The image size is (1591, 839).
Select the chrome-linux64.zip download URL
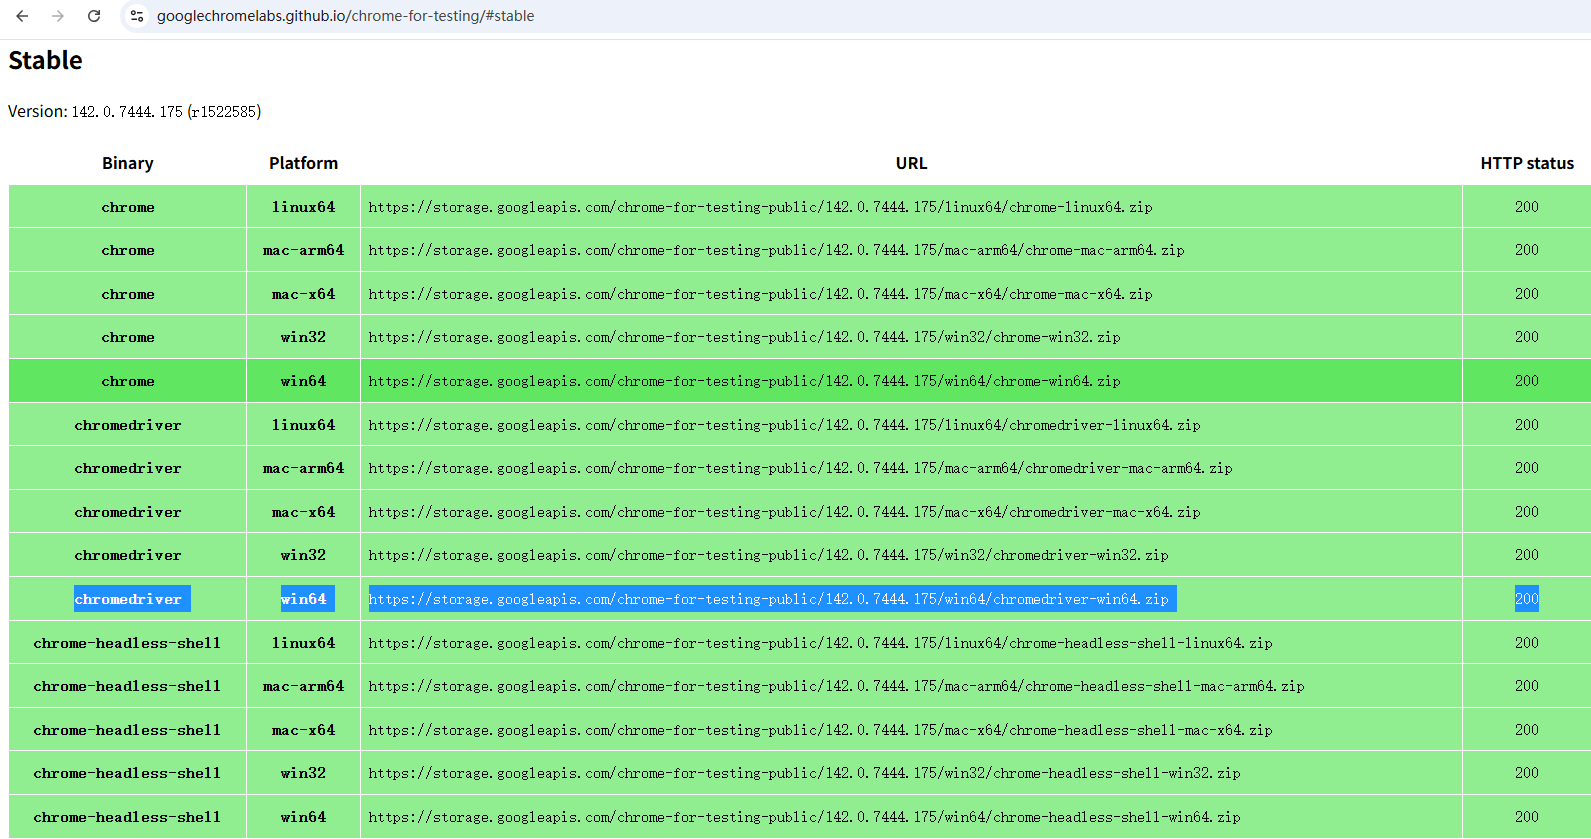point(760,207)
